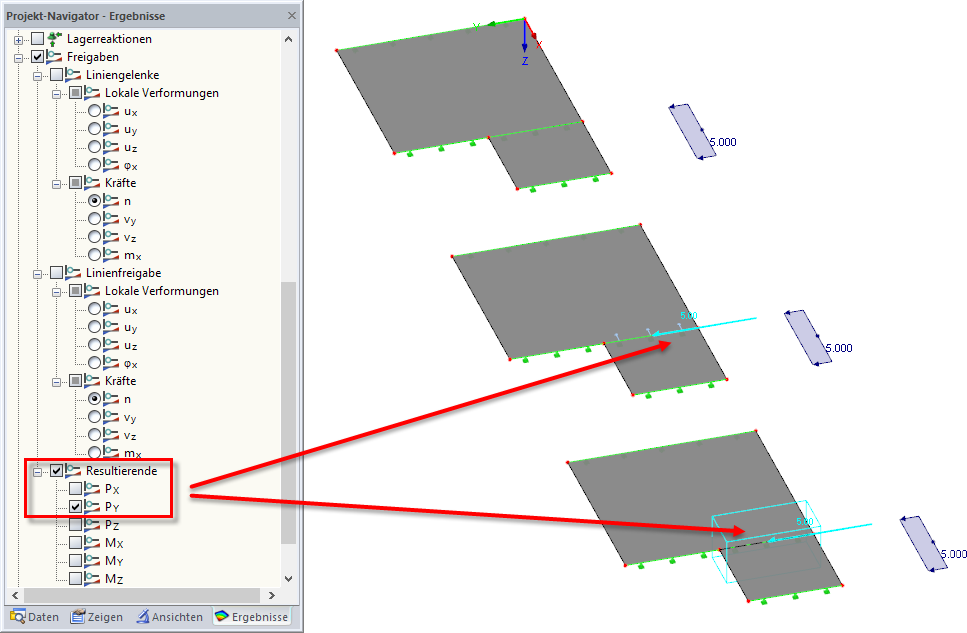Close the Projekt-Navigator panel
This screenshot has height=633, width=967.
(x=292, y=15)
